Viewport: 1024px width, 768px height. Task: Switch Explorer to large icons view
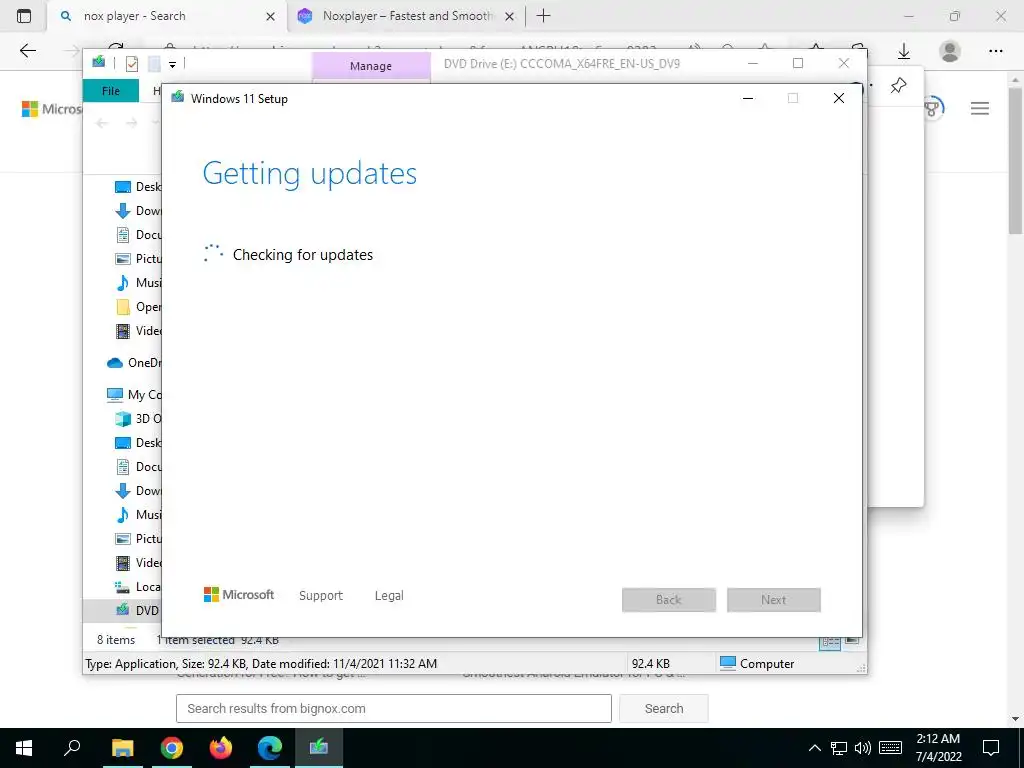click(852, 641)
